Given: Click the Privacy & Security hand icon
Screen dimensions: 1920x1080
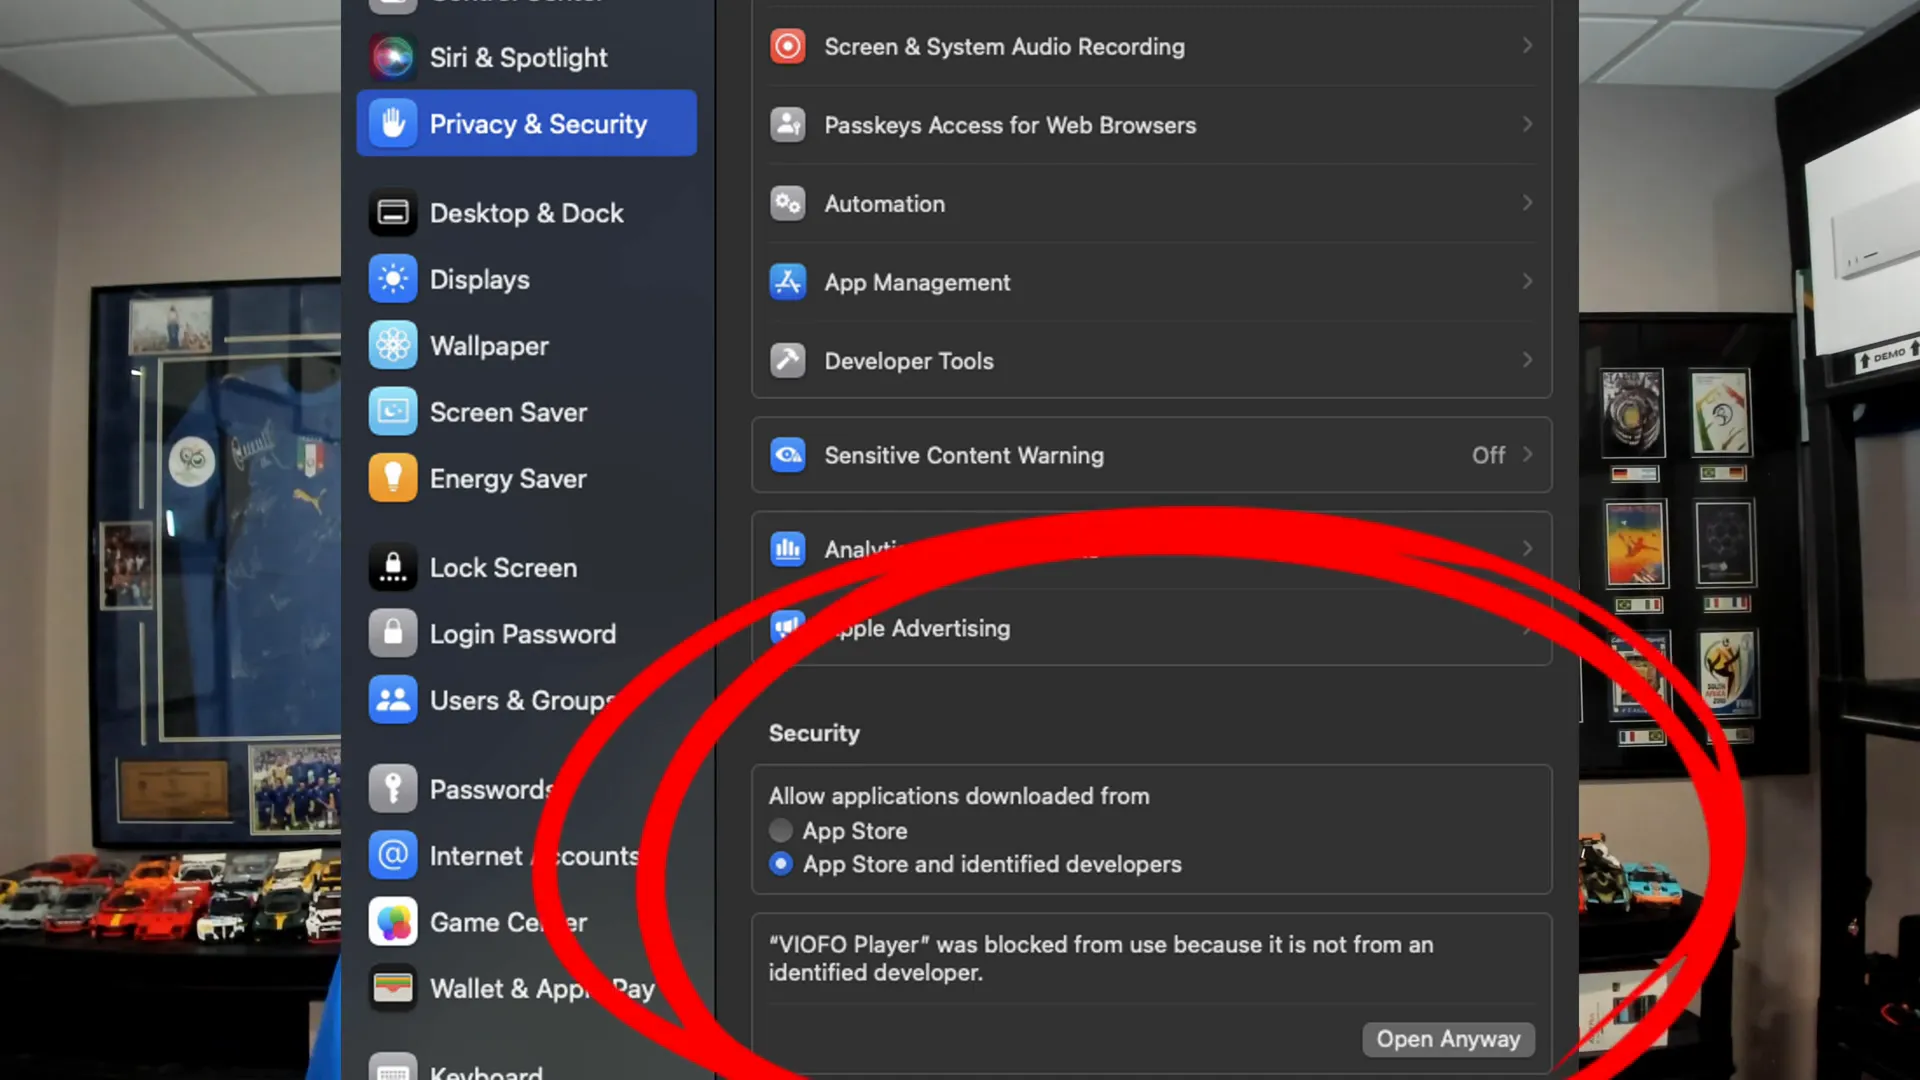Looking at the screenshot, I should click(x=393, y=124).
